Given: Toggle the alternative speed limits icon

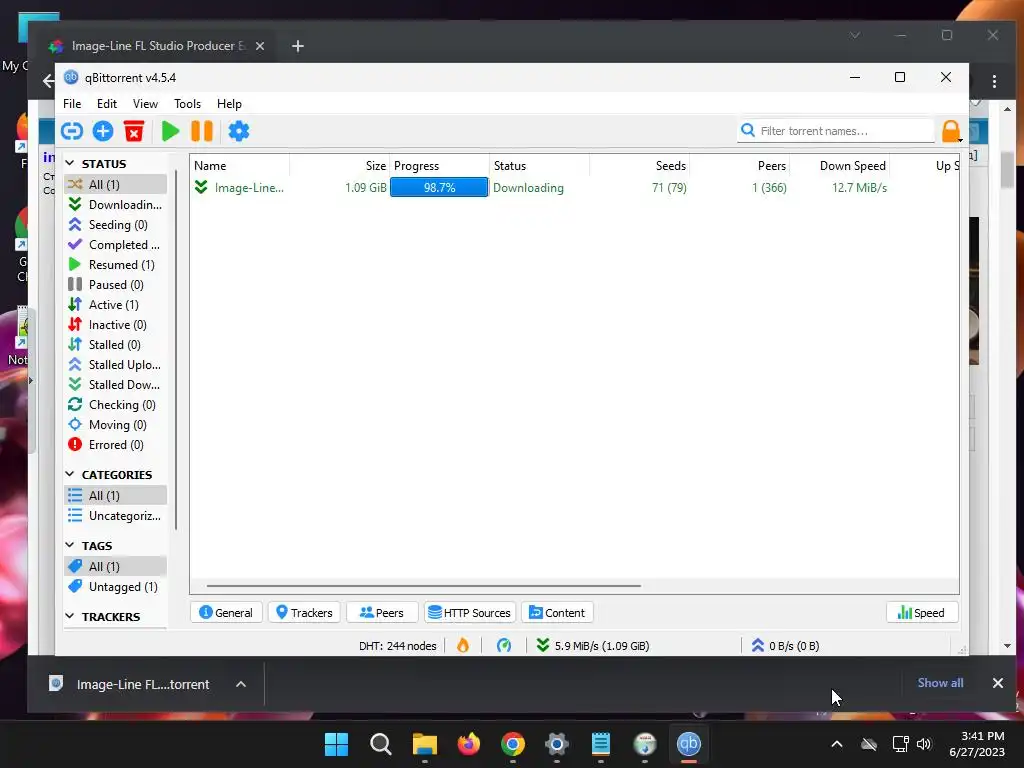Looking at the screenshot, I should click(x=504, y=645).
